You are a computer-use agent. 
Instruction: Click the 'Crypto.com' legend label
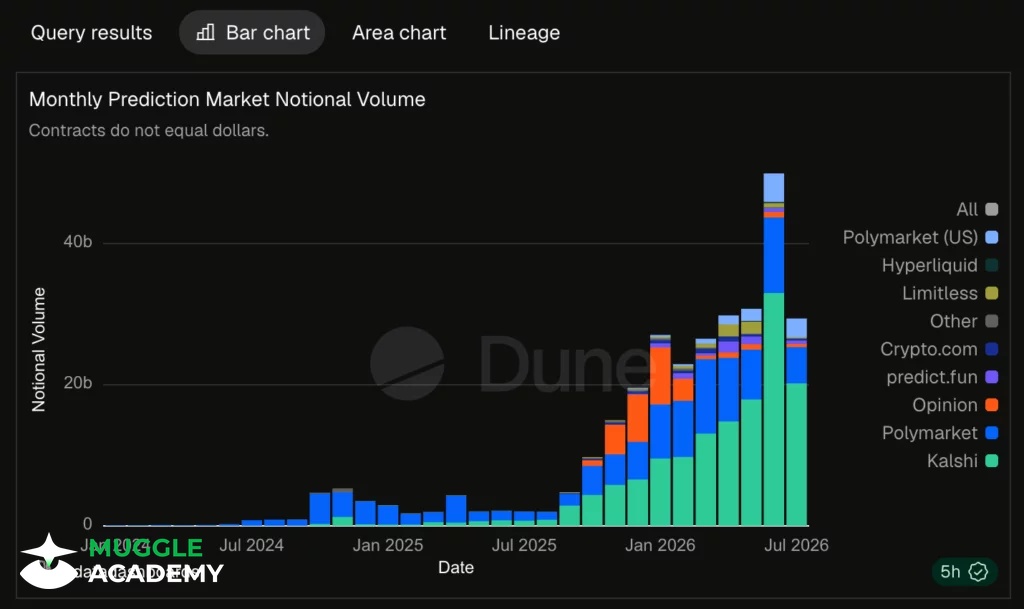[929, 349]
